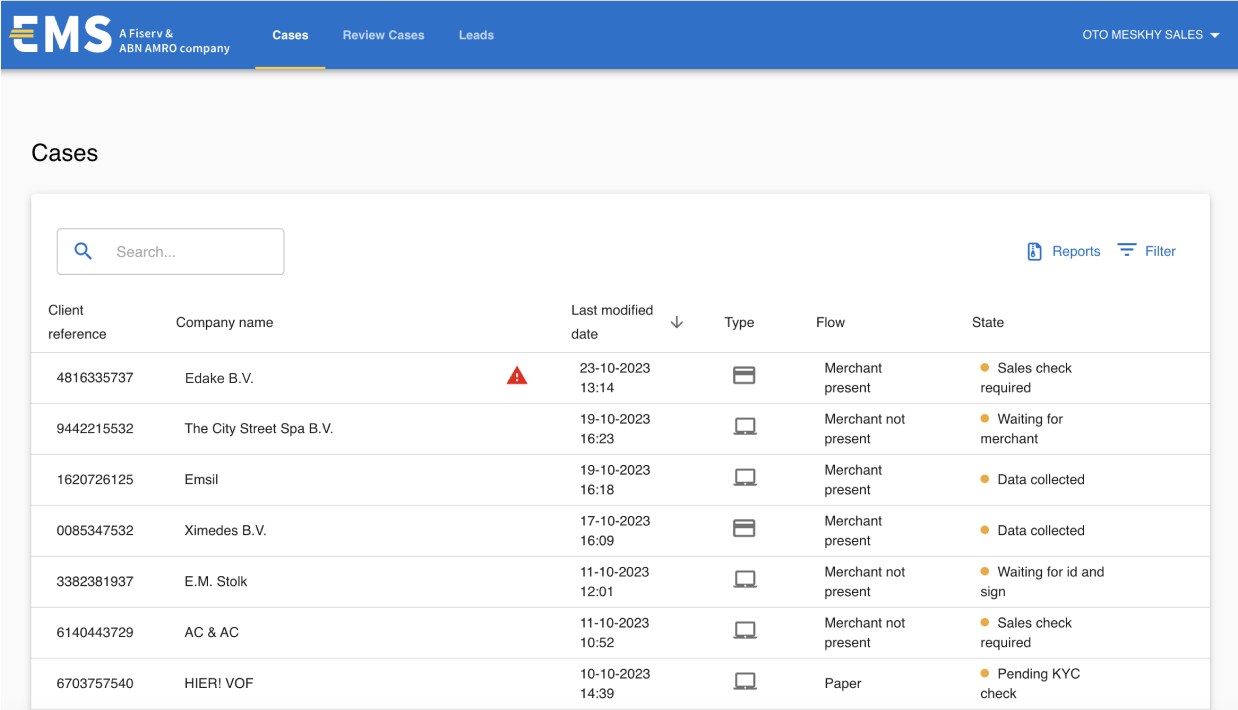Switch to the Review Cases tab
Viewport: 1238px width, 710px height.
tap(383, 34)
